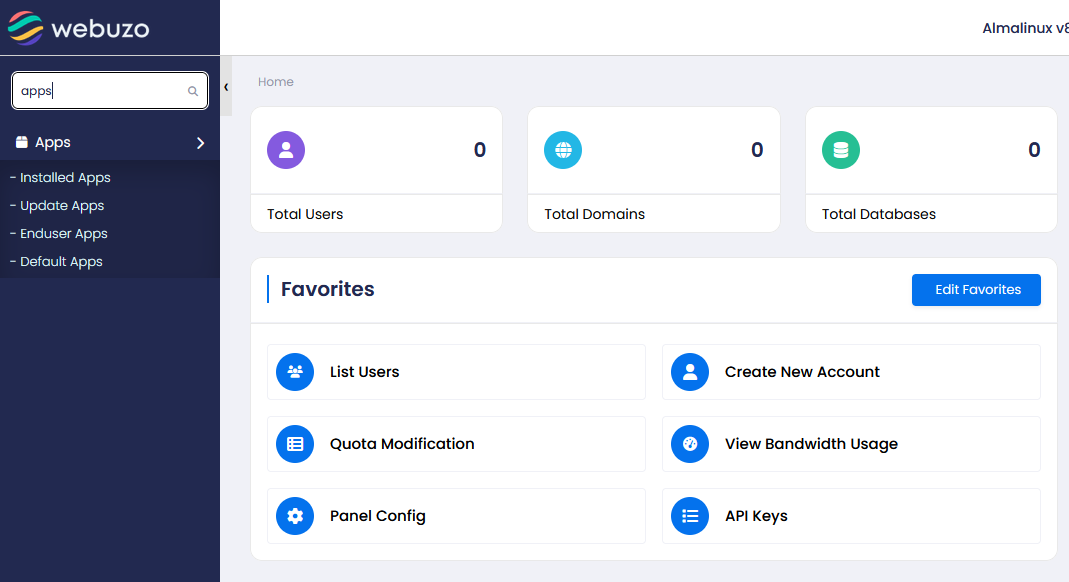Click the Panel Config gear icon
Image resolution: width=1069 pixels, height=582 pixels.
coord(295,516)
